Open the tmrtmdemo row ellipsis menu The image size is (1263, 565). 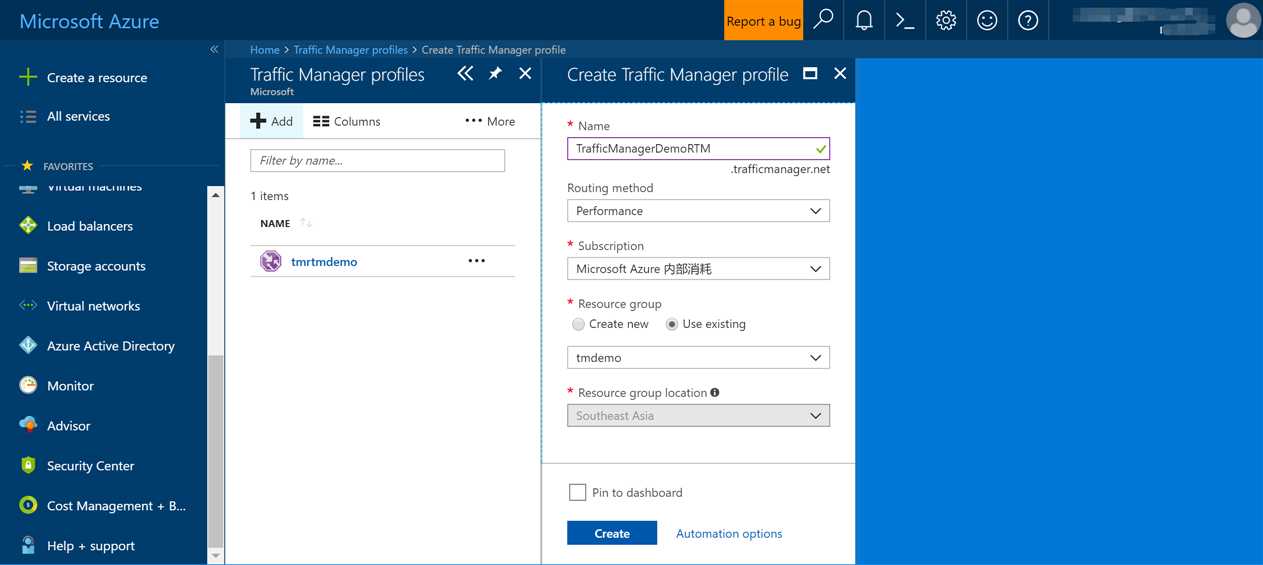point(477,261)
